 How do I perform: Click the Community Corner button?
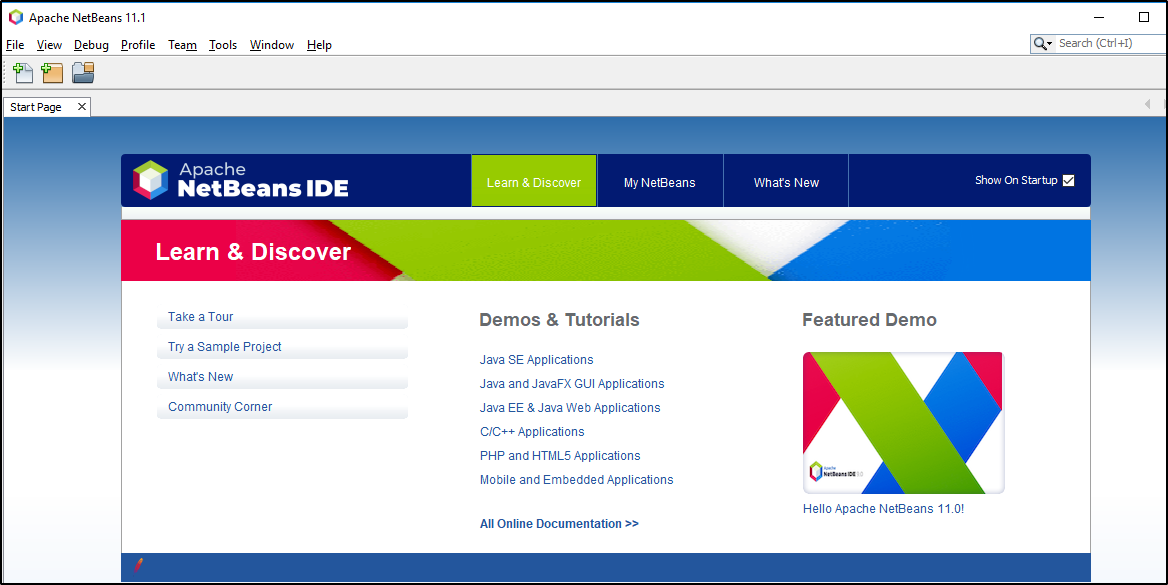tap(282, 407)
